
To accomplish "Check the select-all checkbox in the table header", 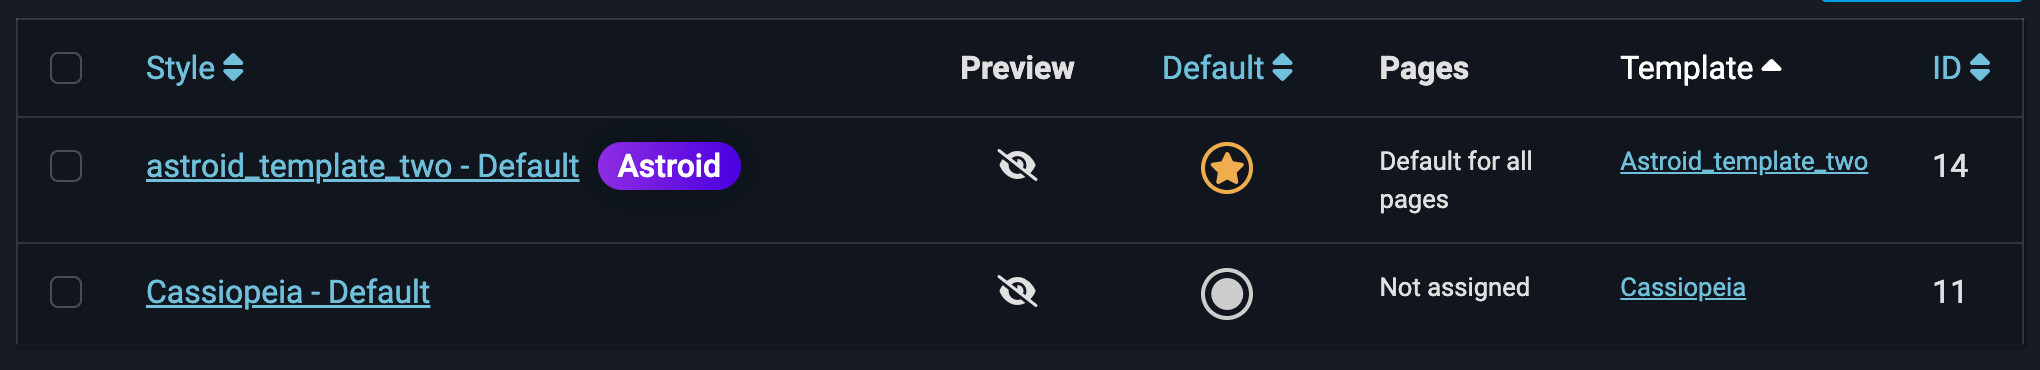I will coord(66,68).
